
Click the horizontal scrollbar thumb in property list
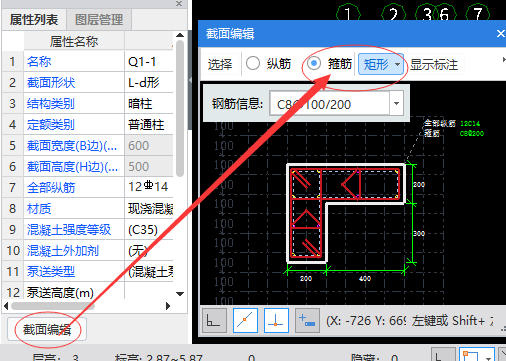click(53, 306)
